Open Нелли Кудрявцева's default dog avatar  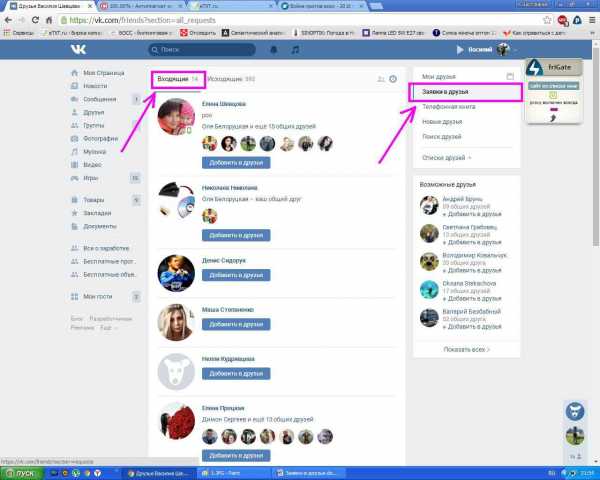pos(176,372)
